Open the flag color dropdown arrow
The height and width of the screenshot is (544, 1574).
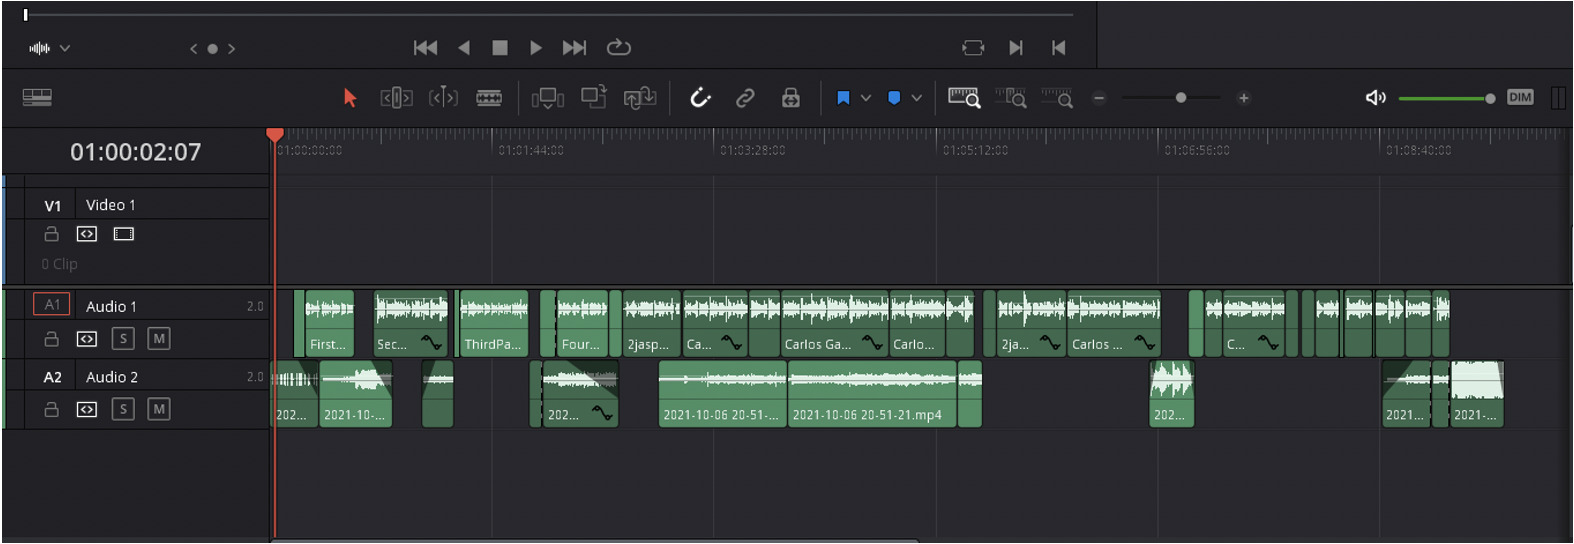(x=866, y=98)
